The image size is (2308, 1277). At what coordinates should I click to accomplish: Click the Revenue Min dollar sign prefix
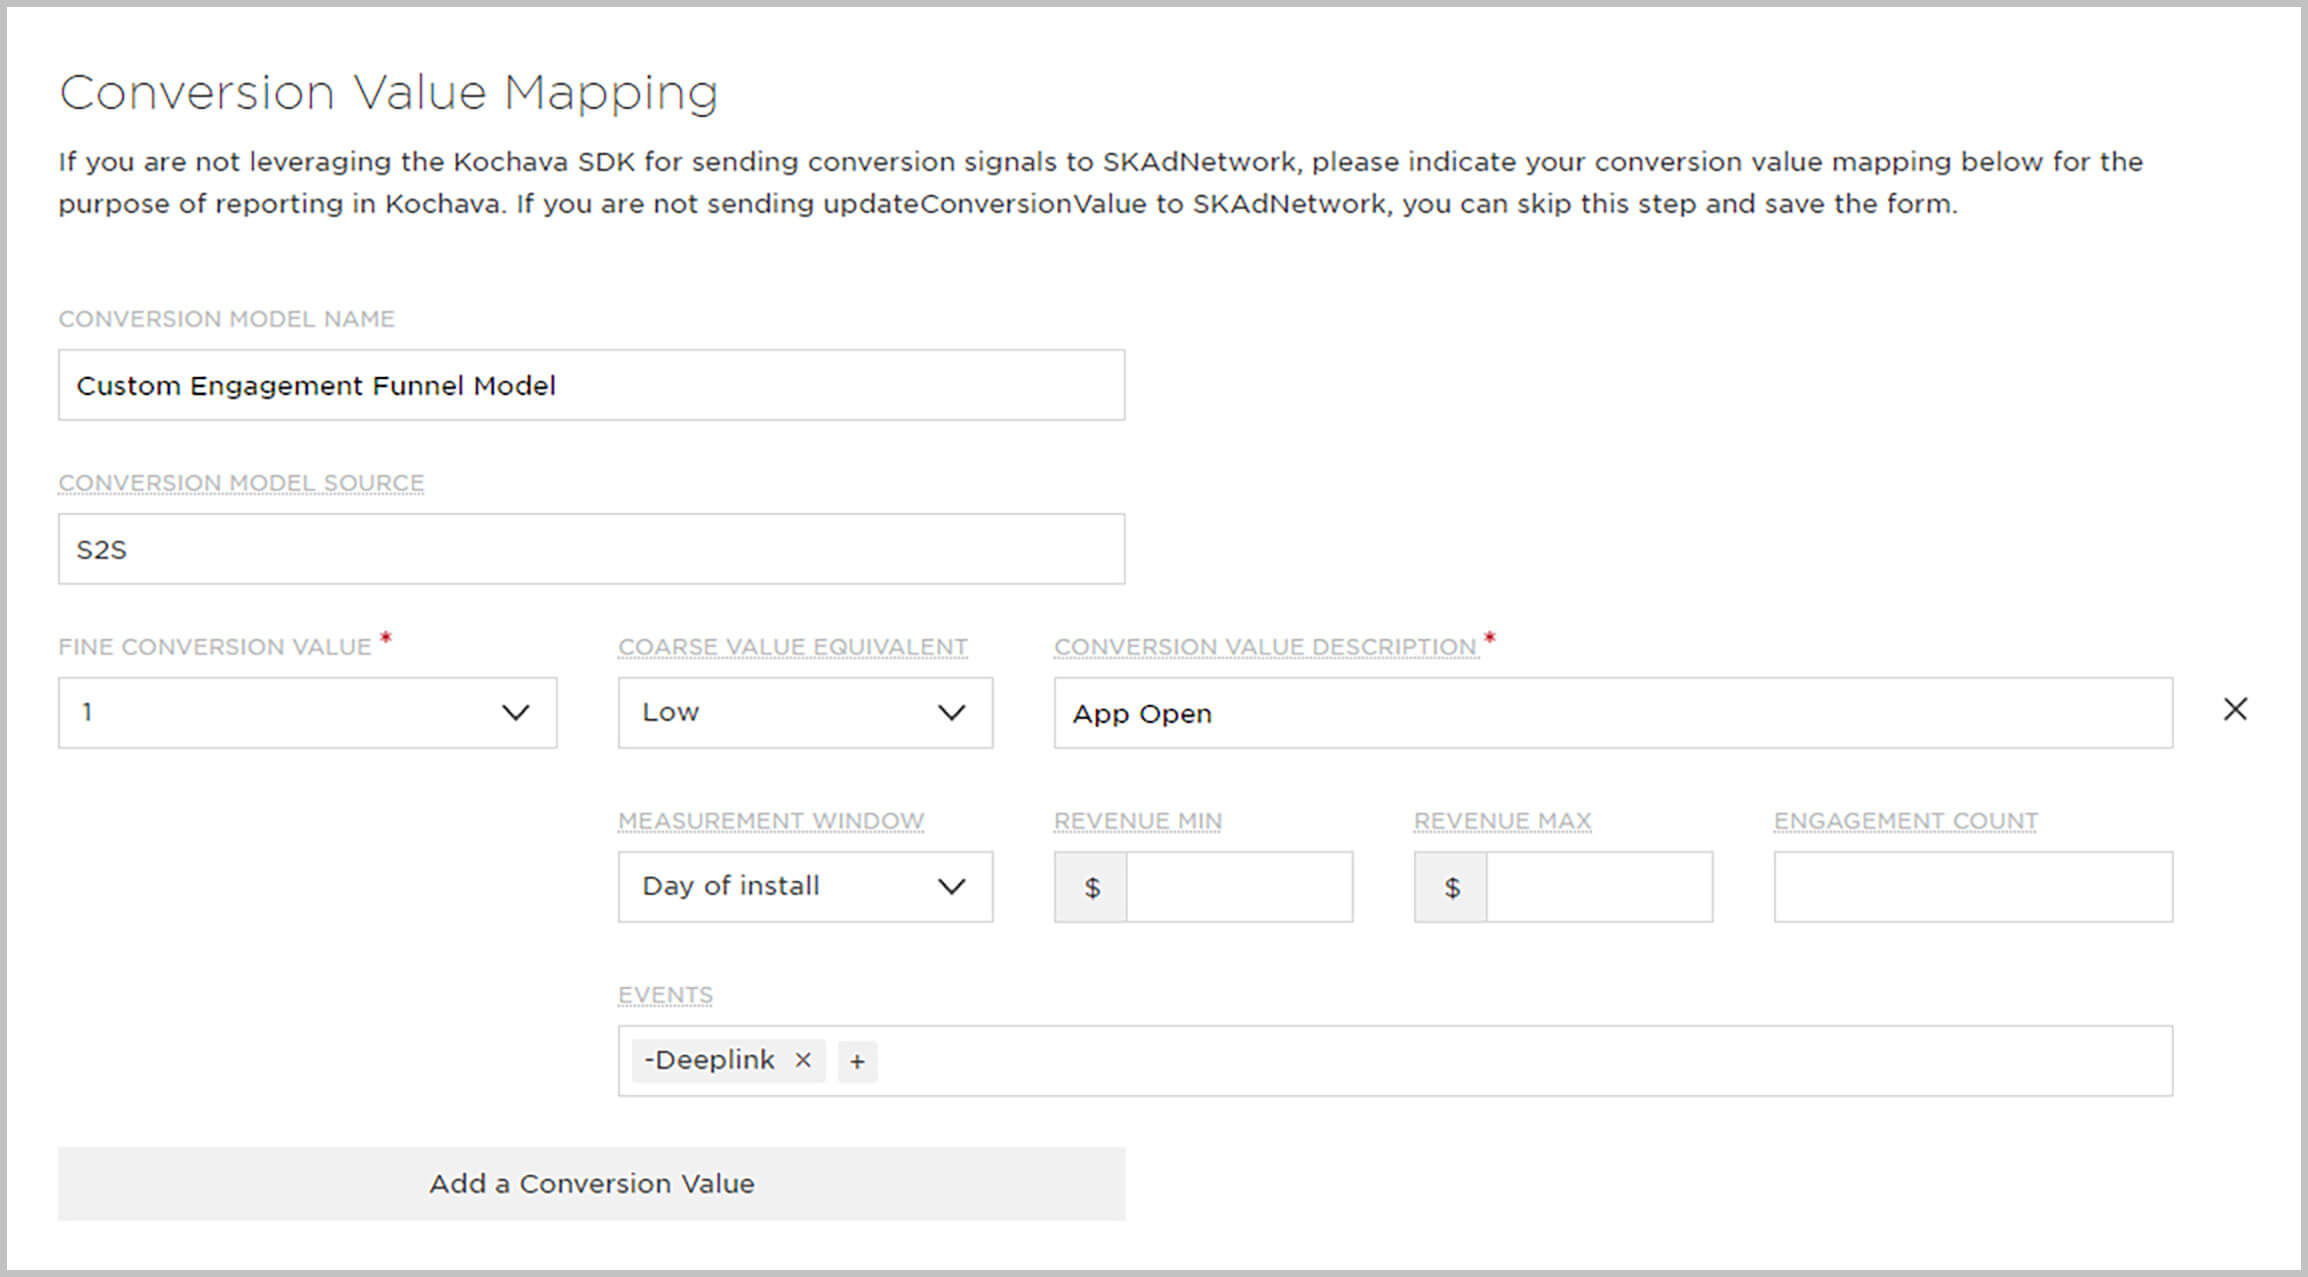click(x=1091, y=887)
